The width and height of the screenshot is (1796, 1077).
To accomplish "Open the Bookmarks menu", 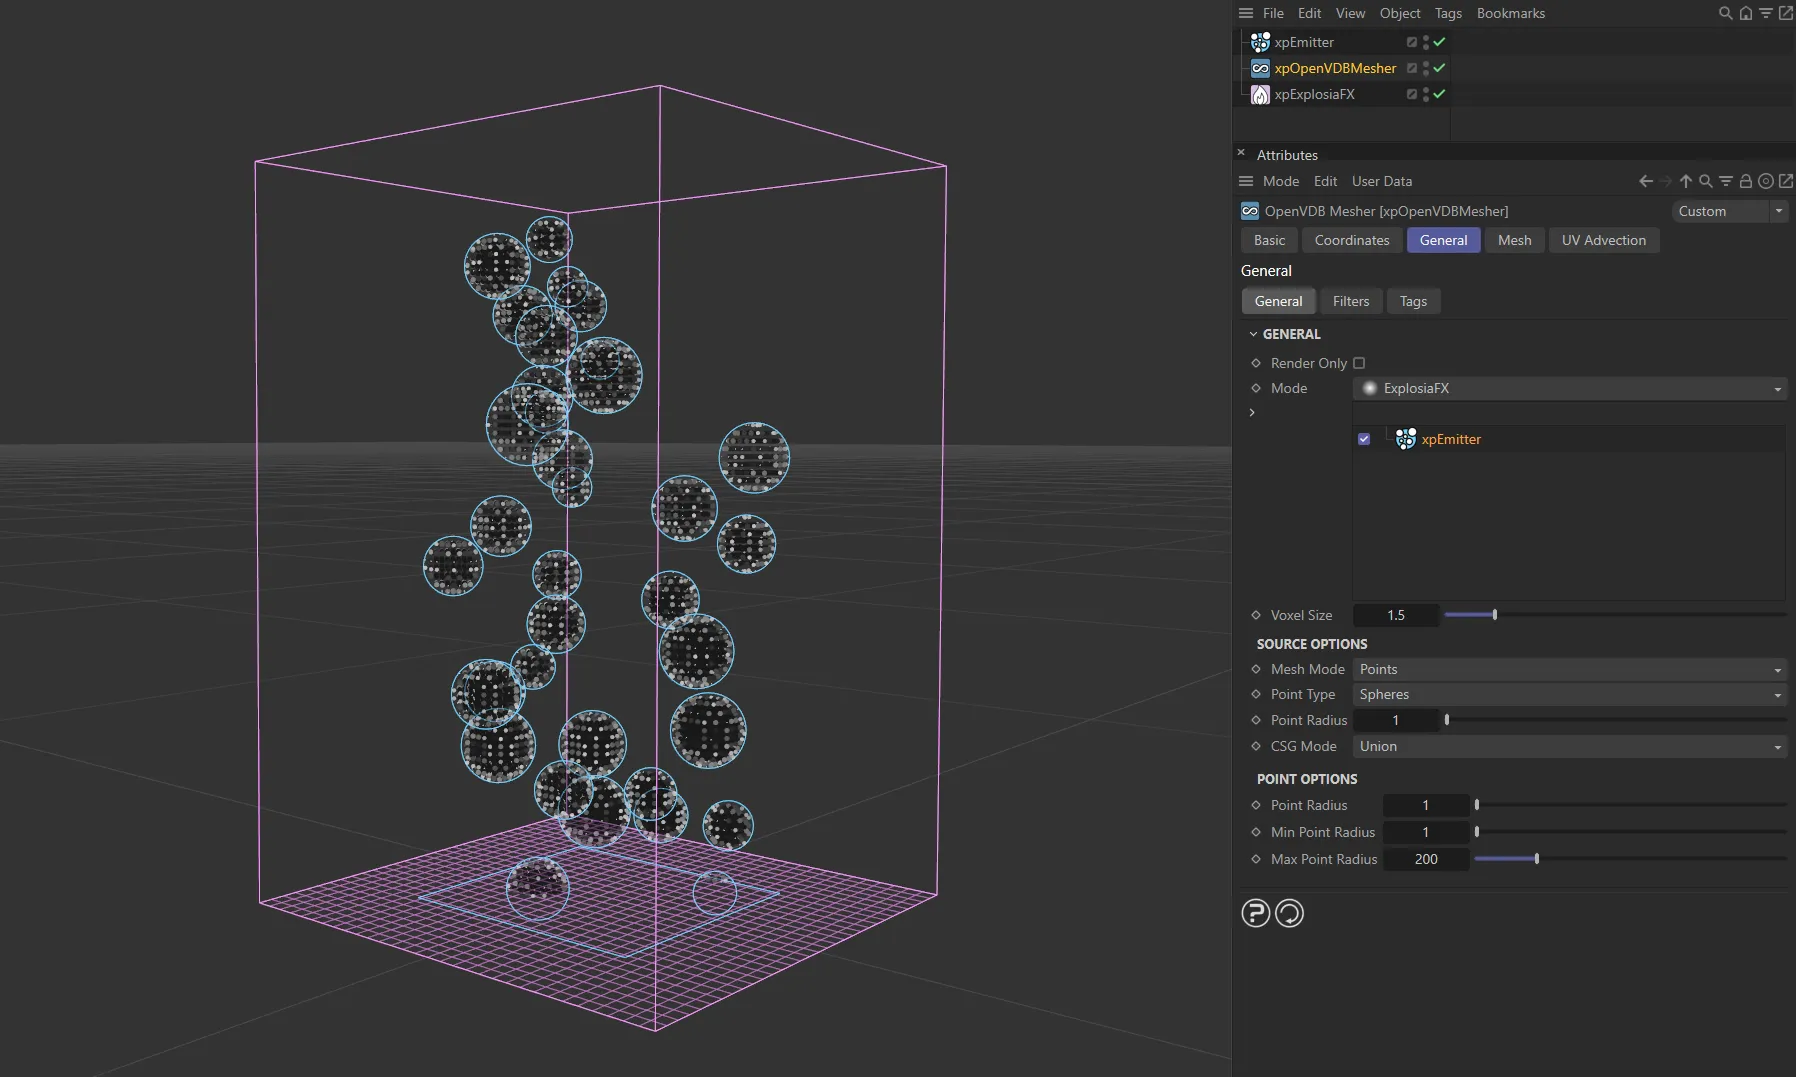I will [1510, 13].
